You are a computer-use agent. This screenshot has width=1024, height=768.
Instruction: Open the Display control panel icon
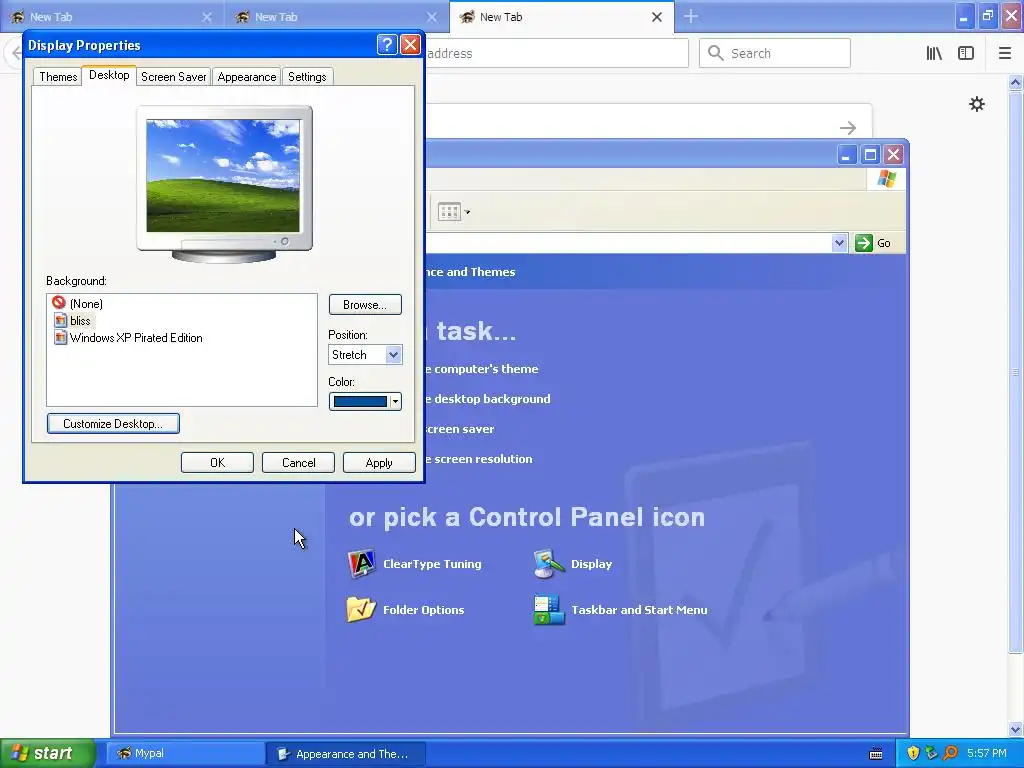[549, 564]
